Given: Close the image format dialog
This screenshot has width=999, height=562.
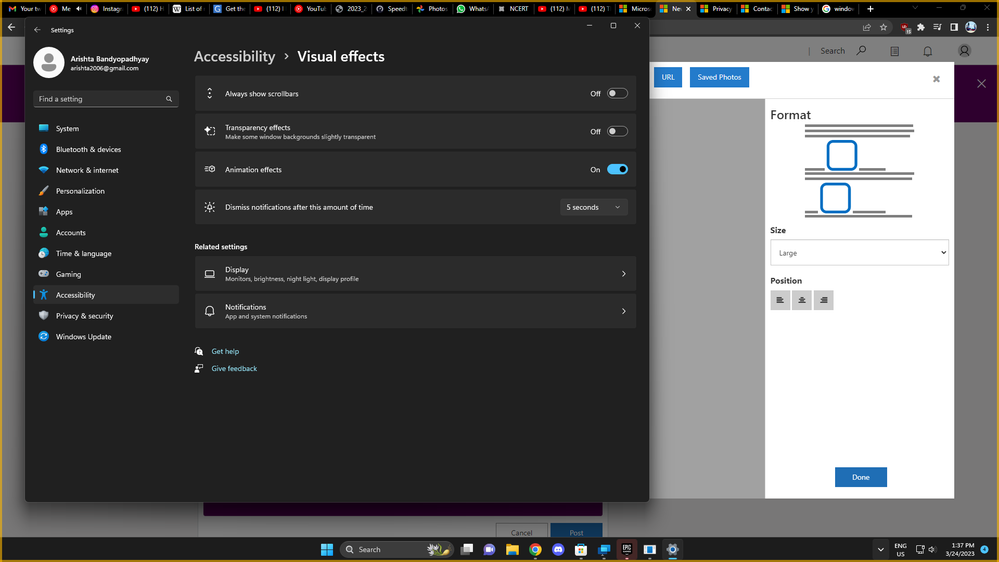Looking at the screenshot, I should click(x=937, y=79).
